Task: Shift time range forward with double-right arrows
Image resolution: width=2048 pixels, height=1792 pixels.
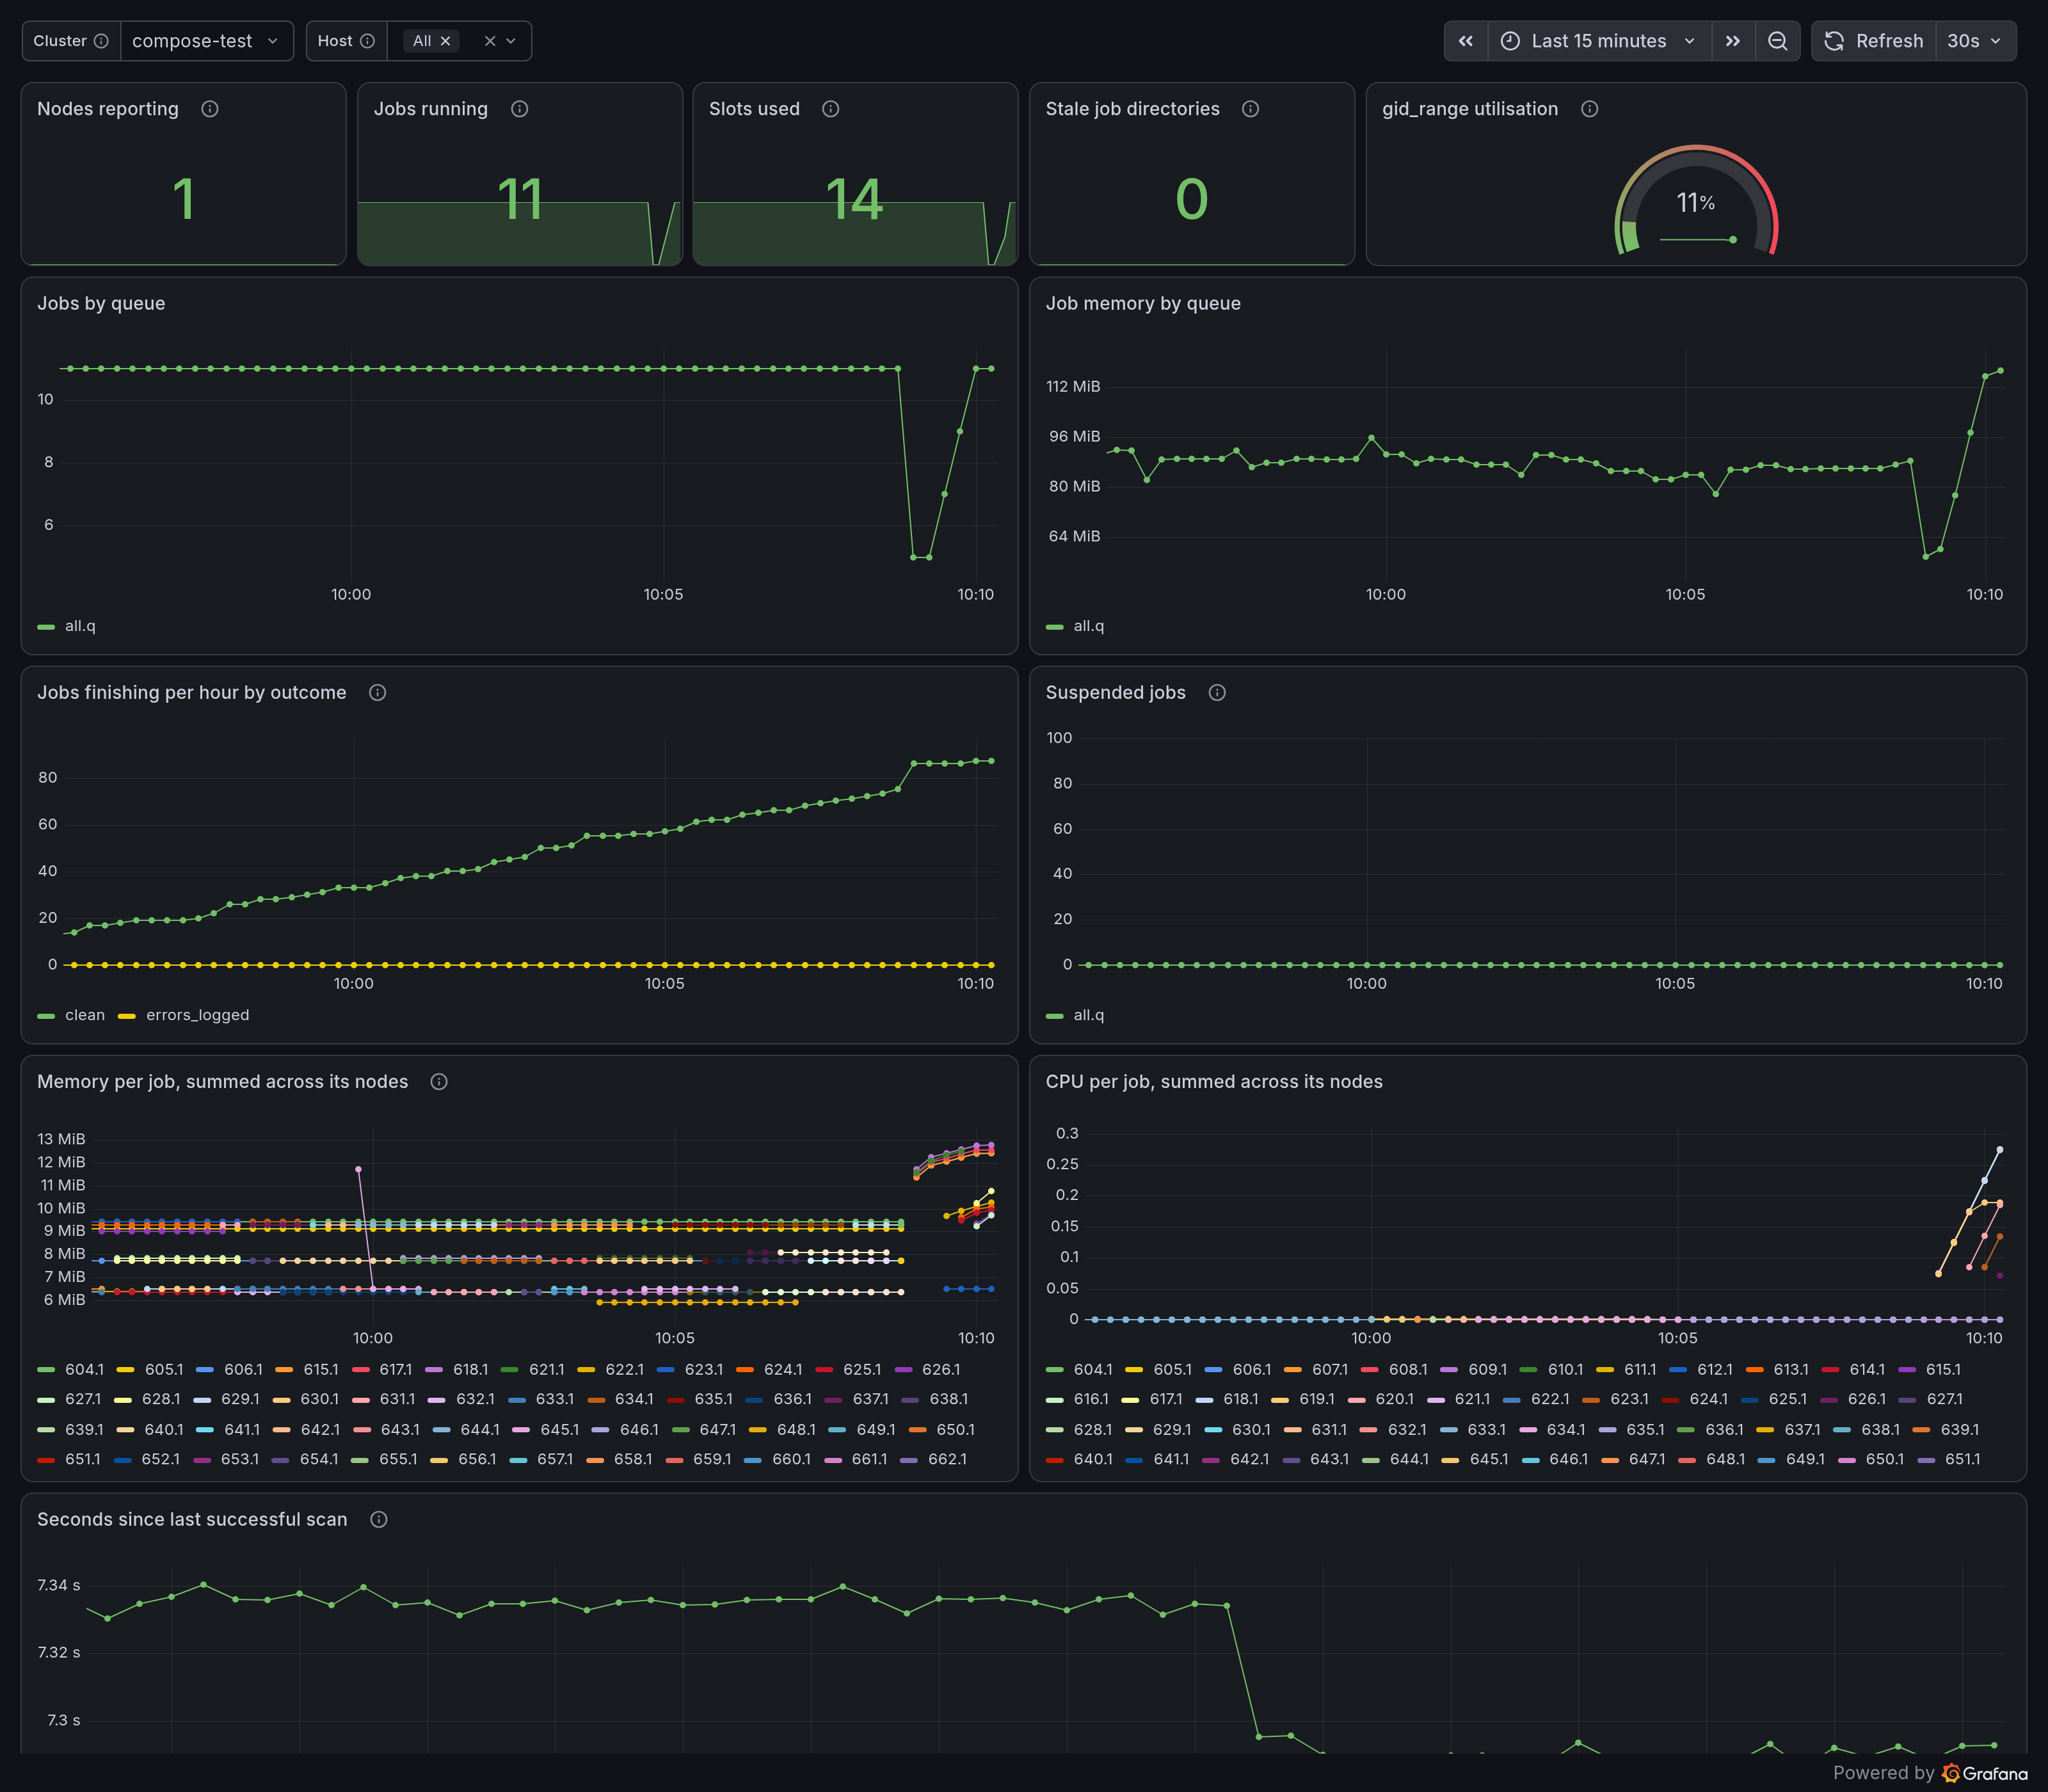Action: point(1733,41)
